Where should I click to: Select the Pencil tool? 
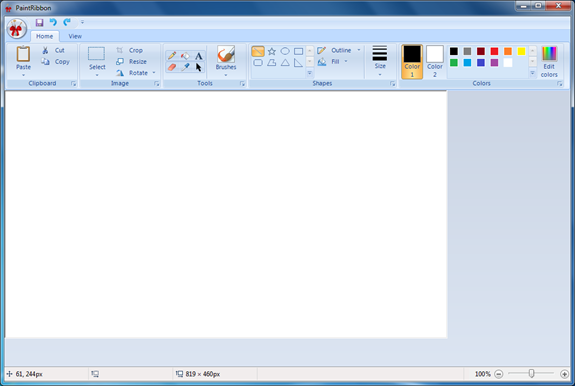[172, 56]
